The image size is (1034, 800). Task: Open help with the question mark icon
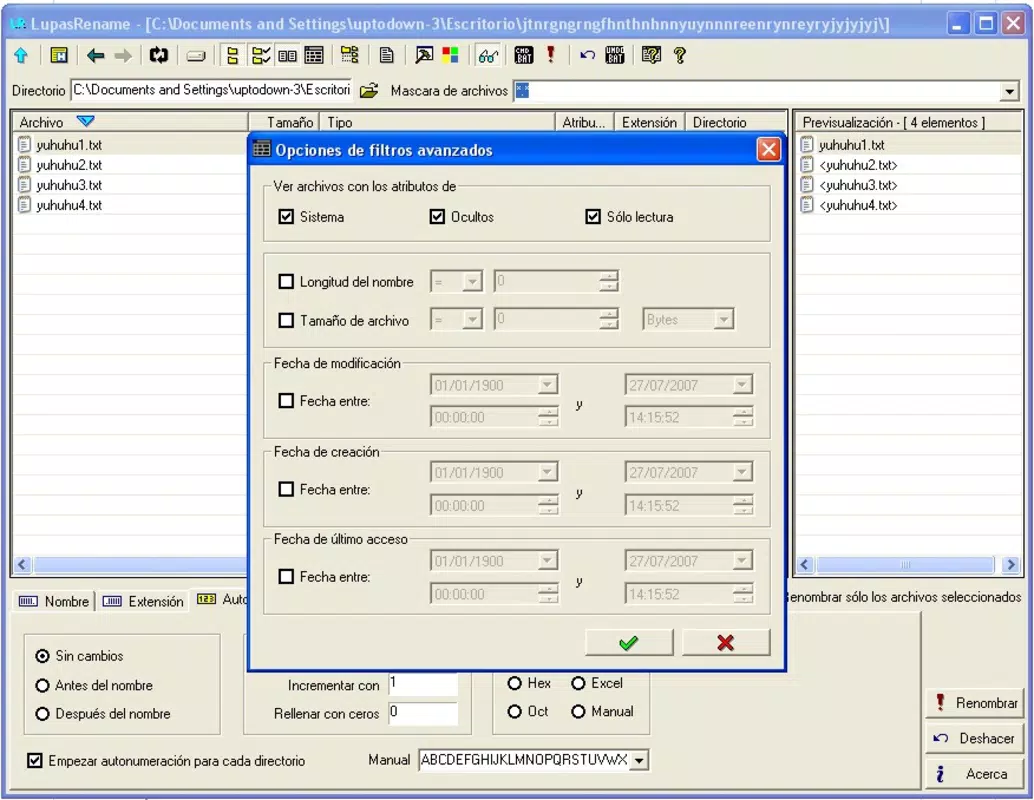pyautogui.click(x=680, y=55)
